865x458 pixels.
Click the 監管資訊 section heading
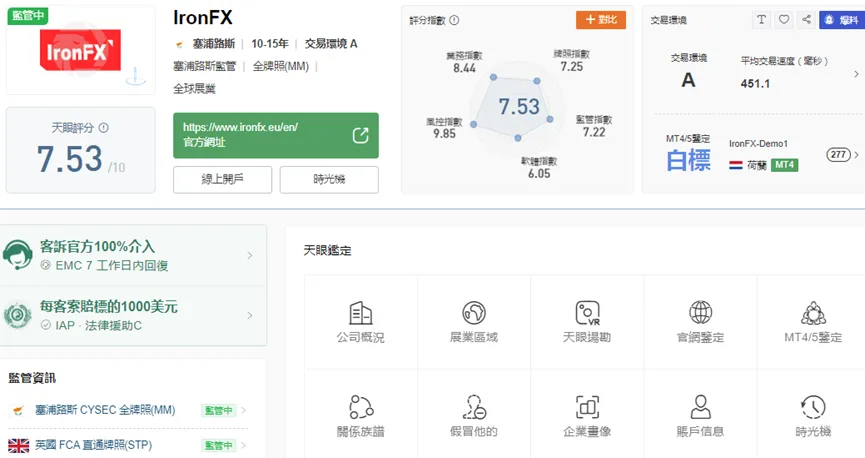32,378
